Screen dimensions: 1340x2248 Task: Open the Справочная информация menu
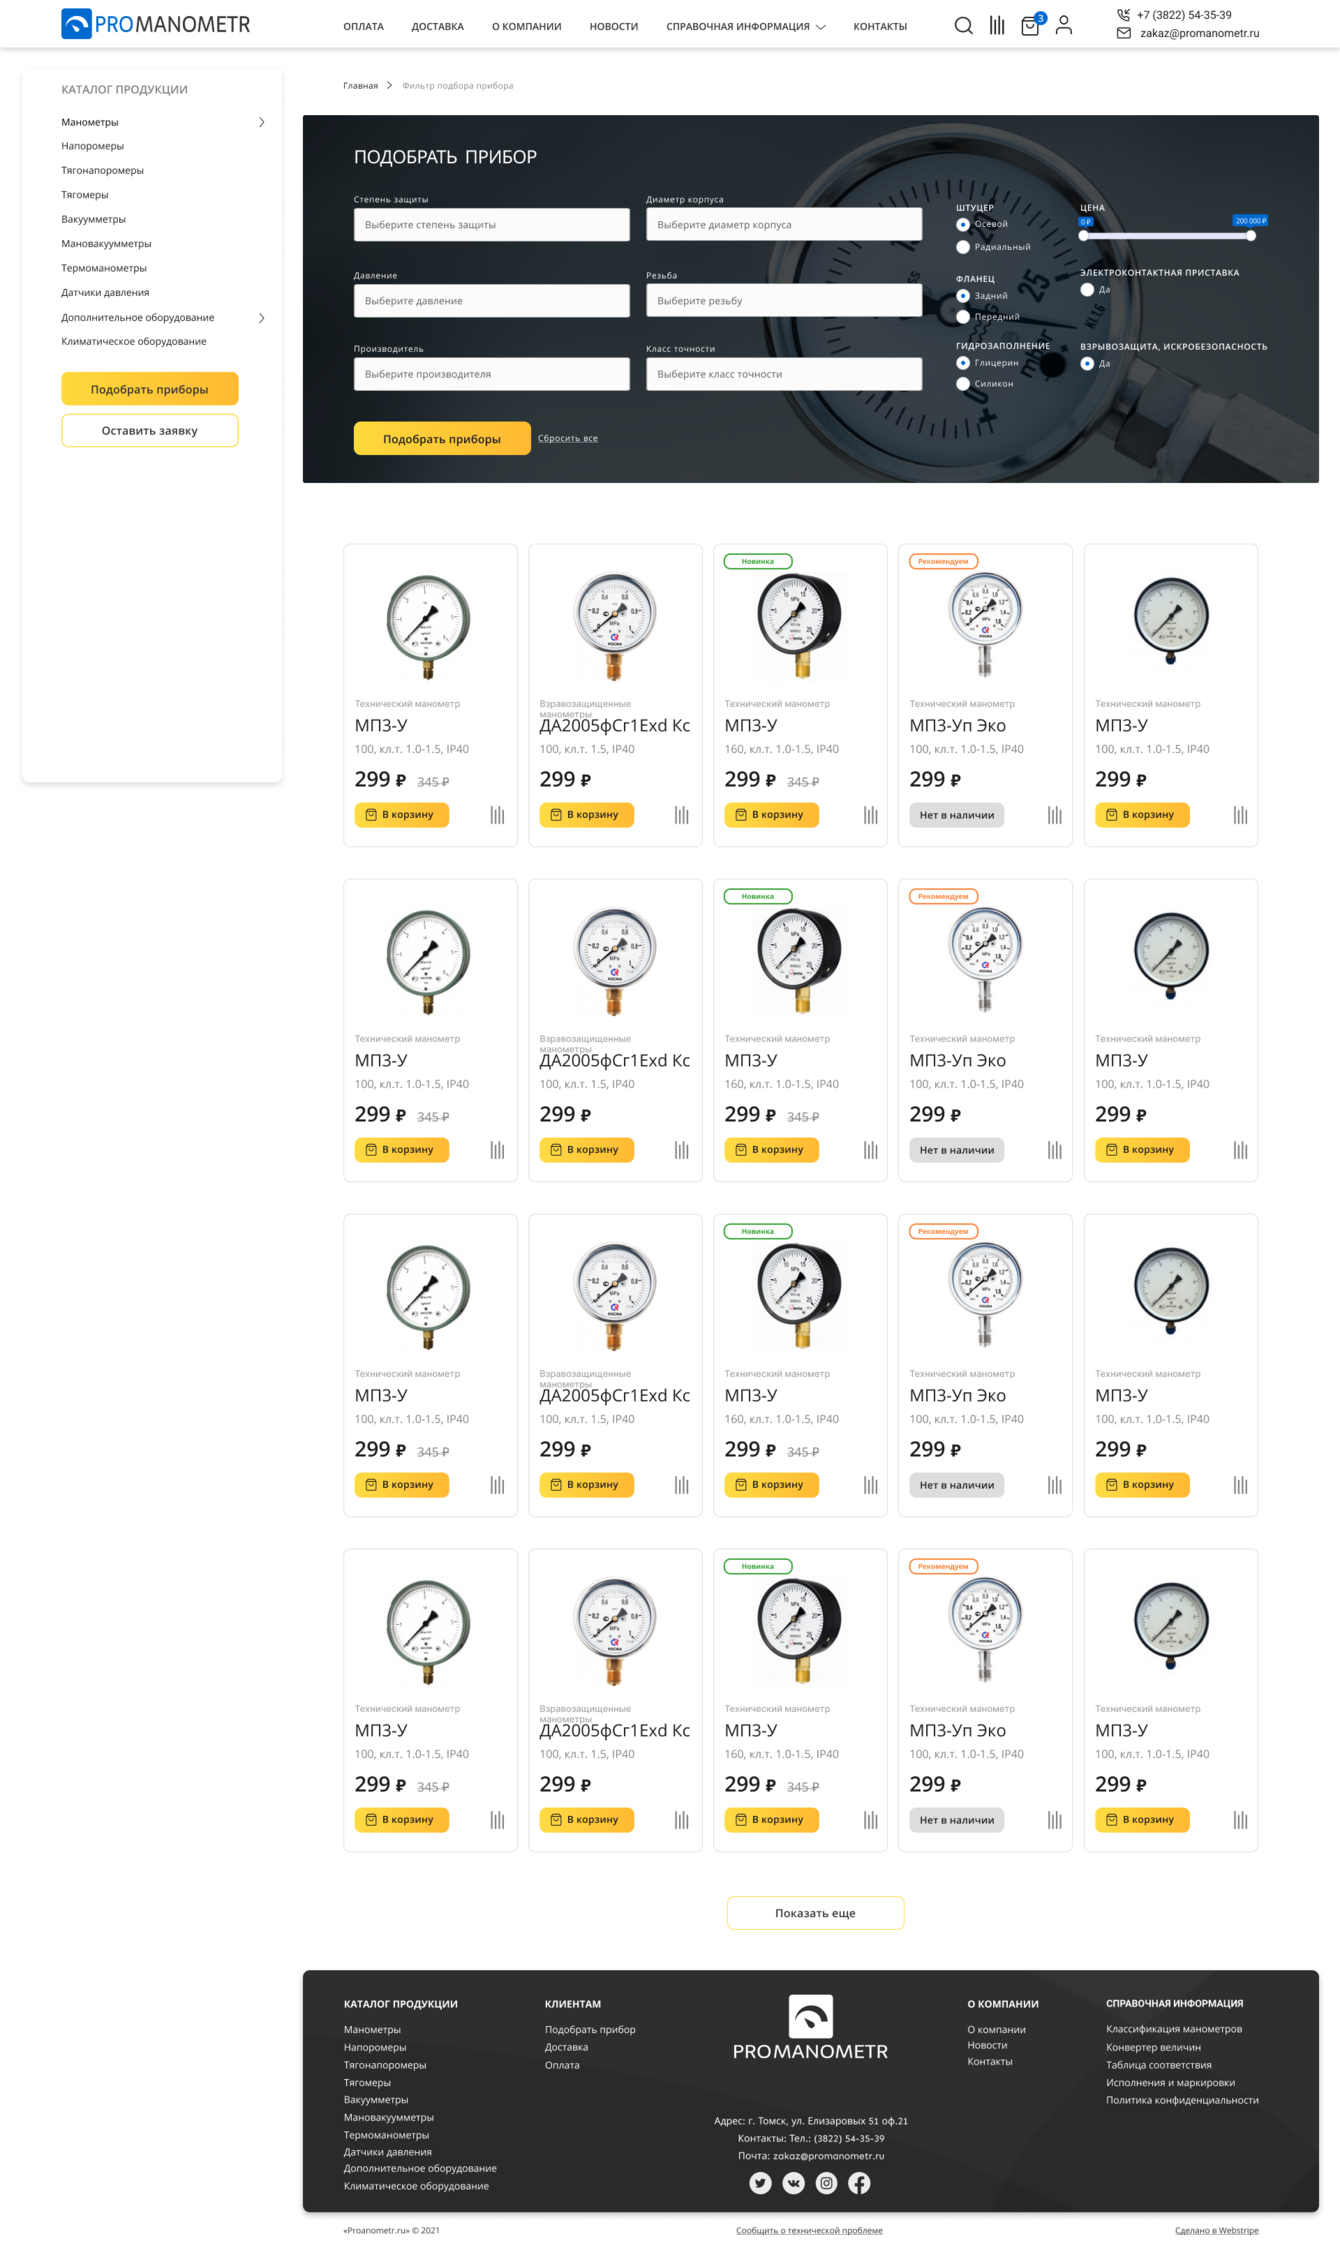745,27
